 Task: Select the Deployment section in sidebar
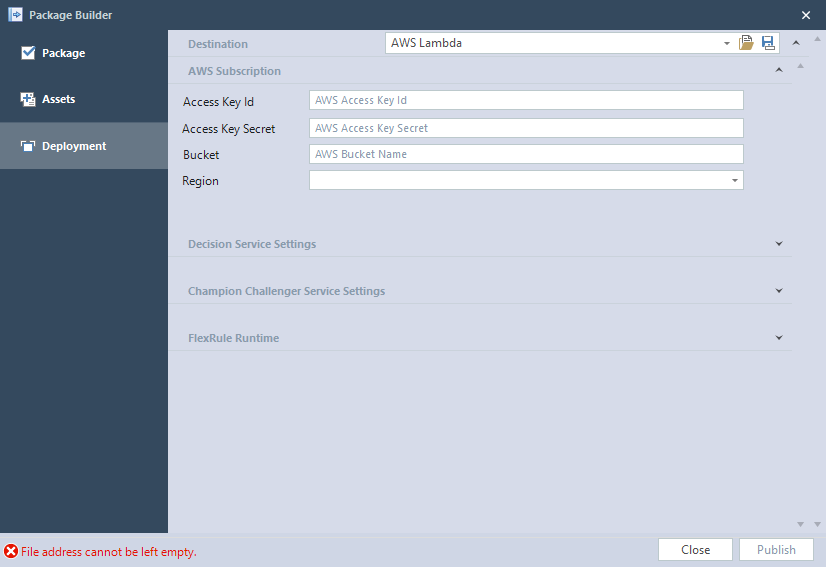[84, 146]
